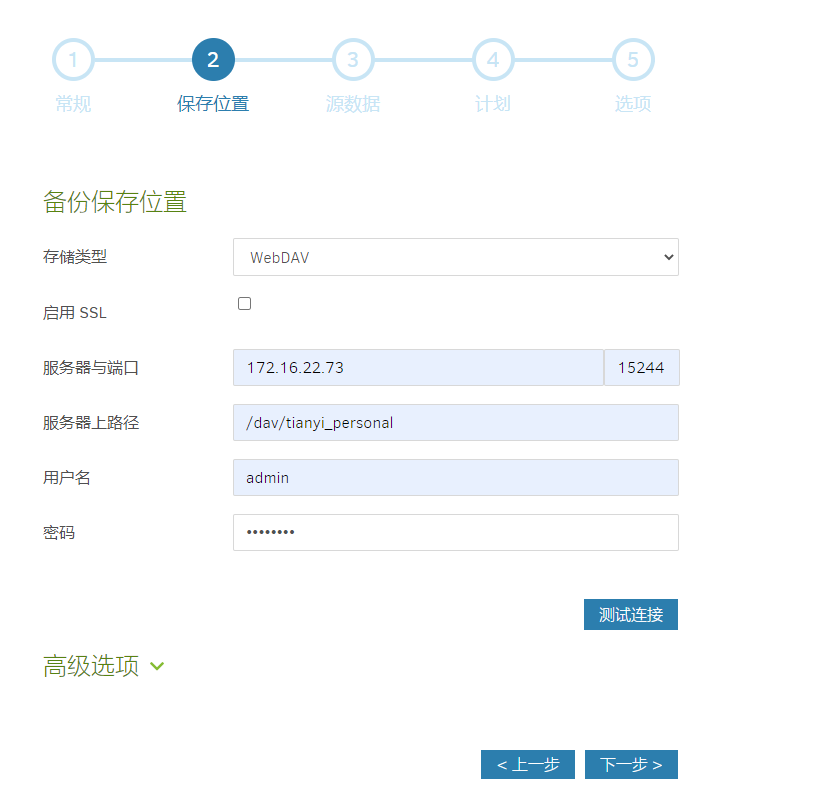Click the 用户名 field containing admin
This screenshot has height=800, width=819.
coord(455,478)
